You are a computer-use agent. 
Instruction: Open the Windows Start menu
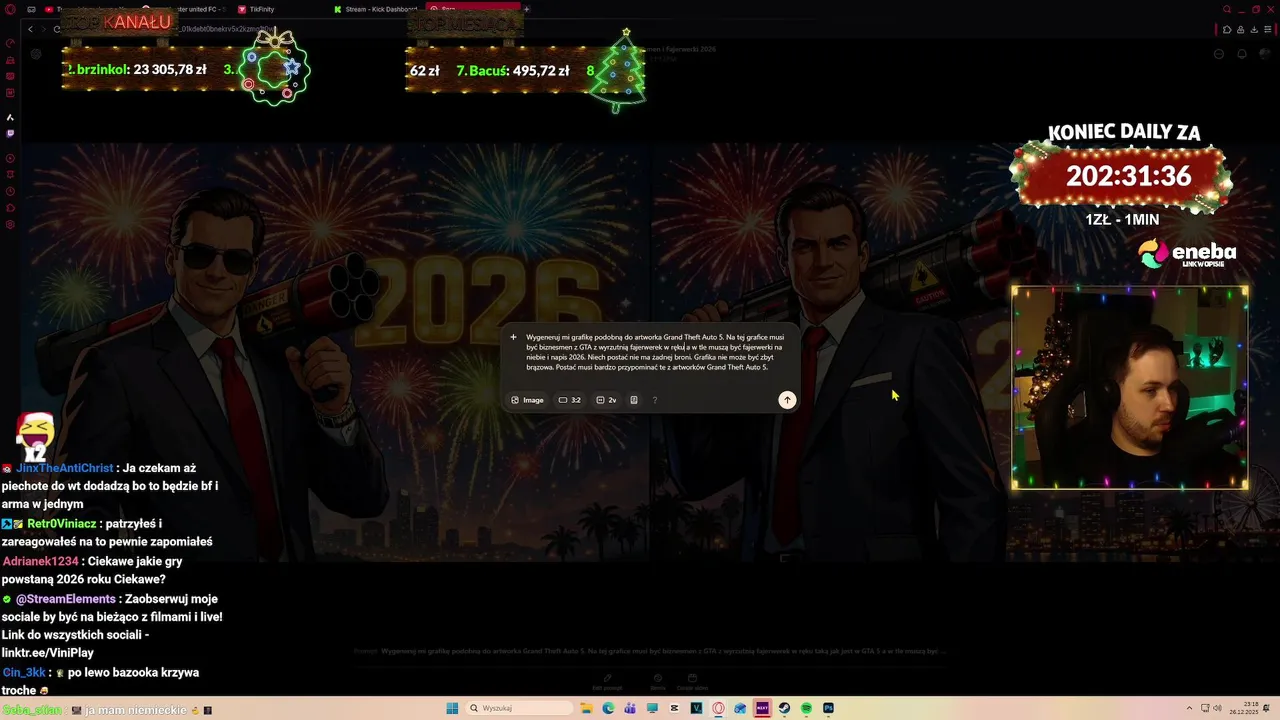pyautogui.click(x=452, y=708)
